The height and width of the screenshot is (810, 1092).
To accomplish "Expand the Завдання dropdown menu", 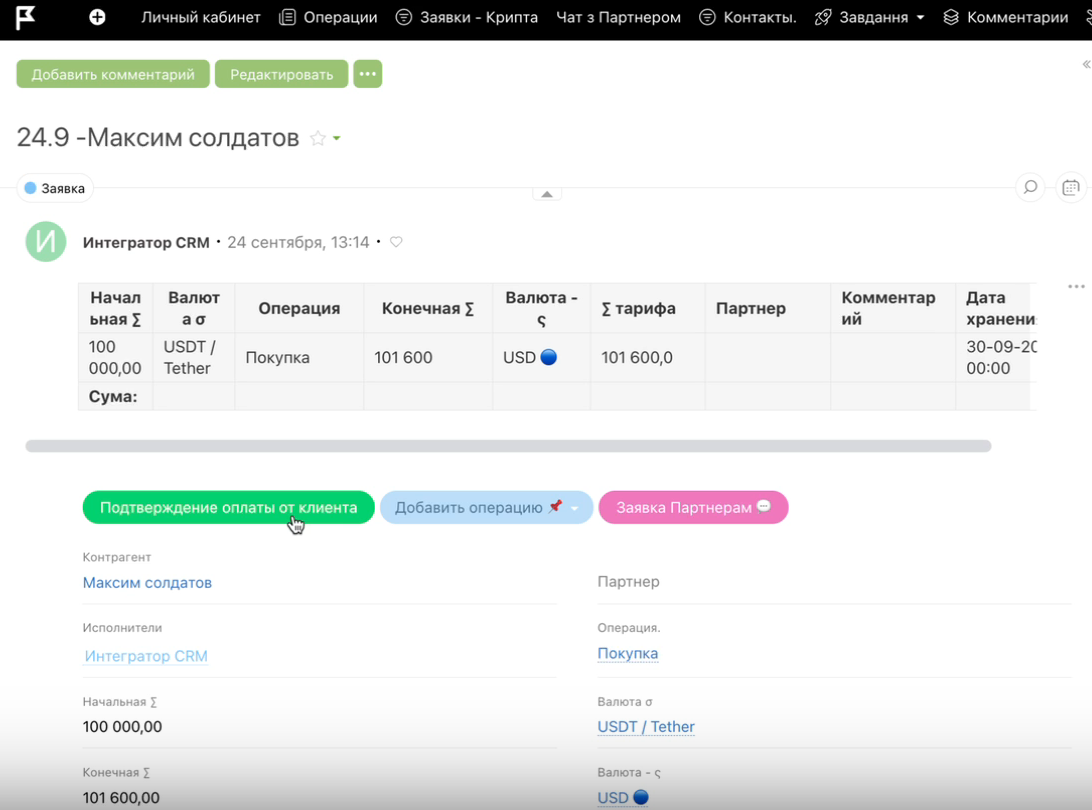I will (x=920, y=18).
